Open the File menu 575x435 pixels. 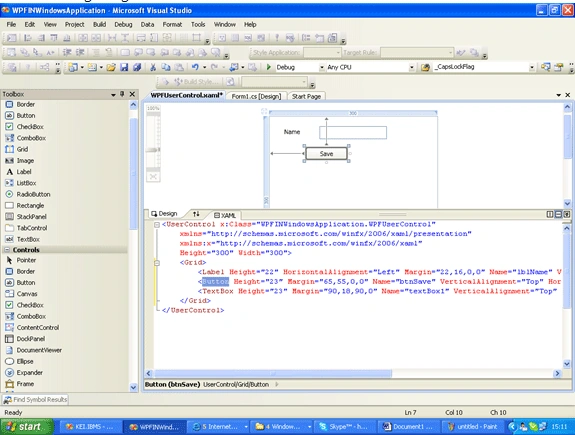(11, 25)
